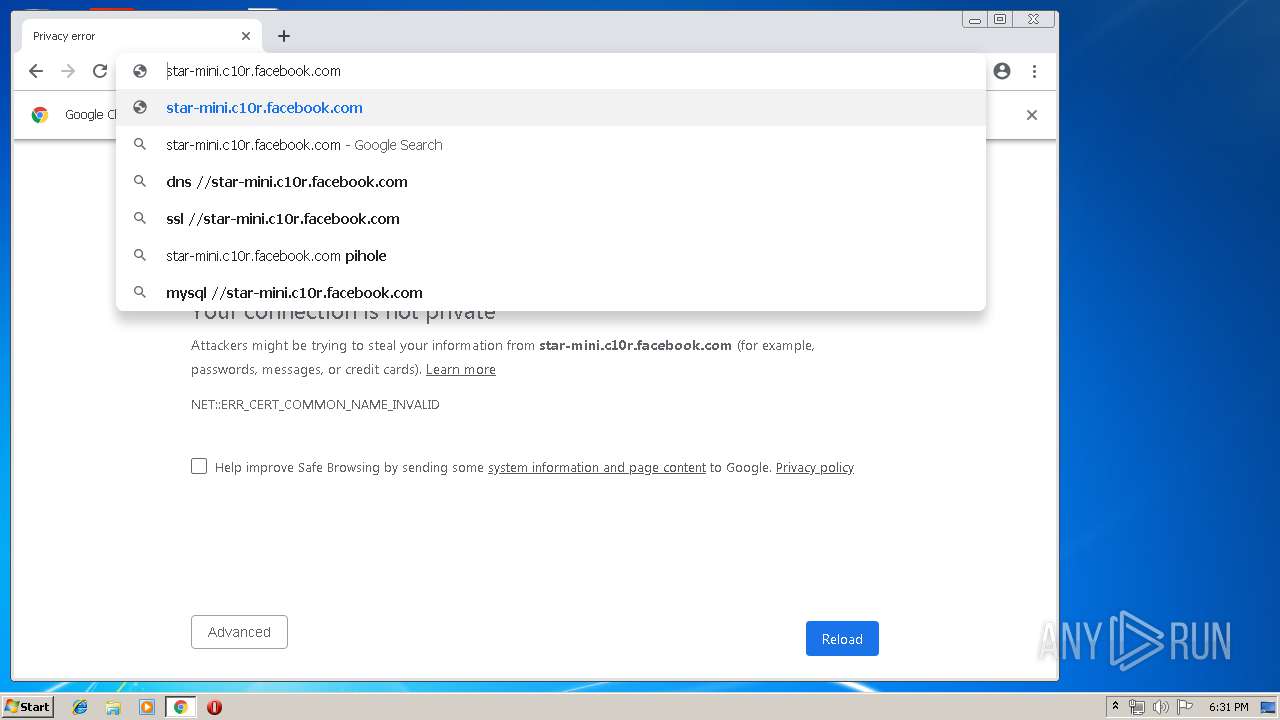
Task: Click the Advanced button
Action: [239, 632]
